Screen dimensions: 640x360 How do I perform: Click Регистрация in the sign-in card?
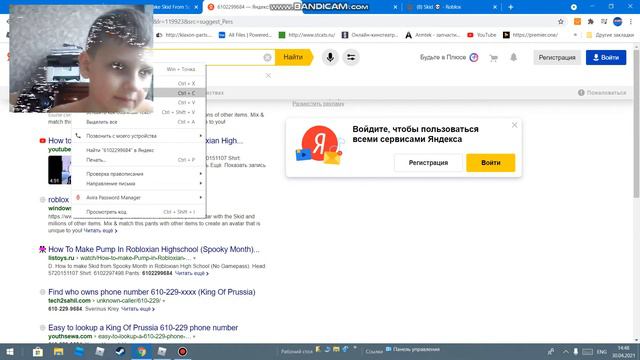428,162
